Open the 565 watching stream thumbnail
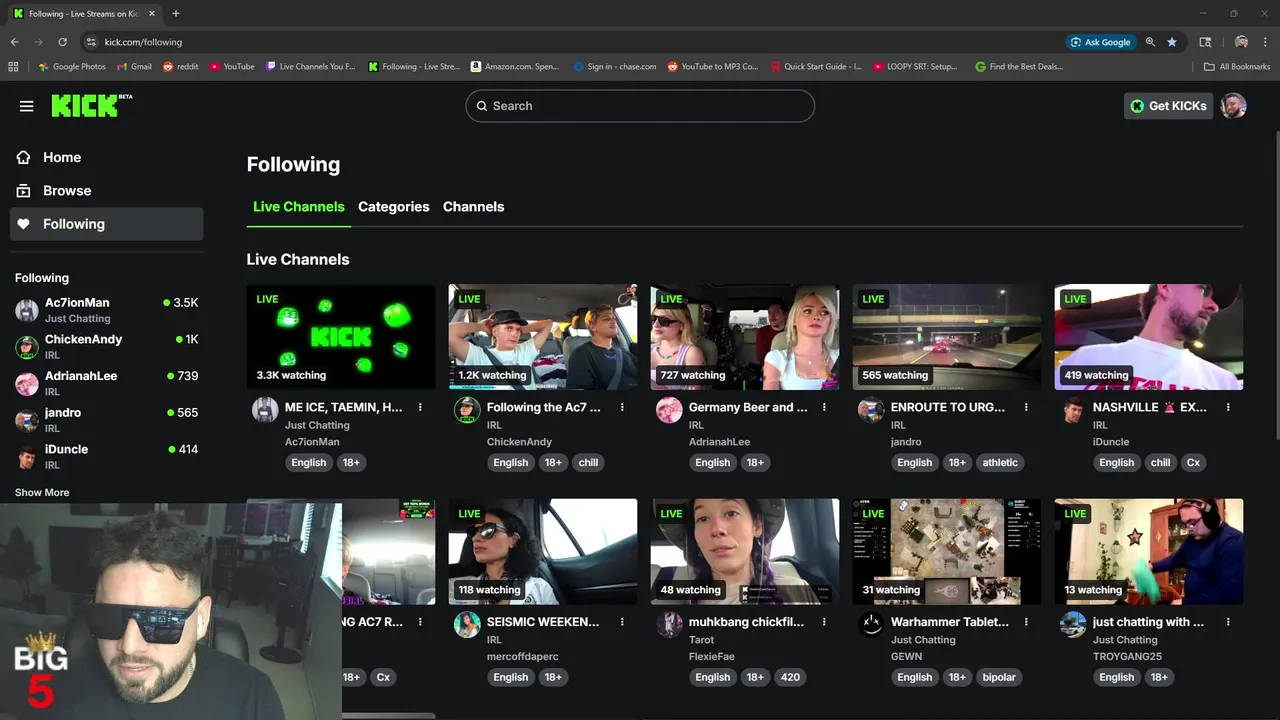Viewport: 1280px width, 720px height. click(947, 337)
